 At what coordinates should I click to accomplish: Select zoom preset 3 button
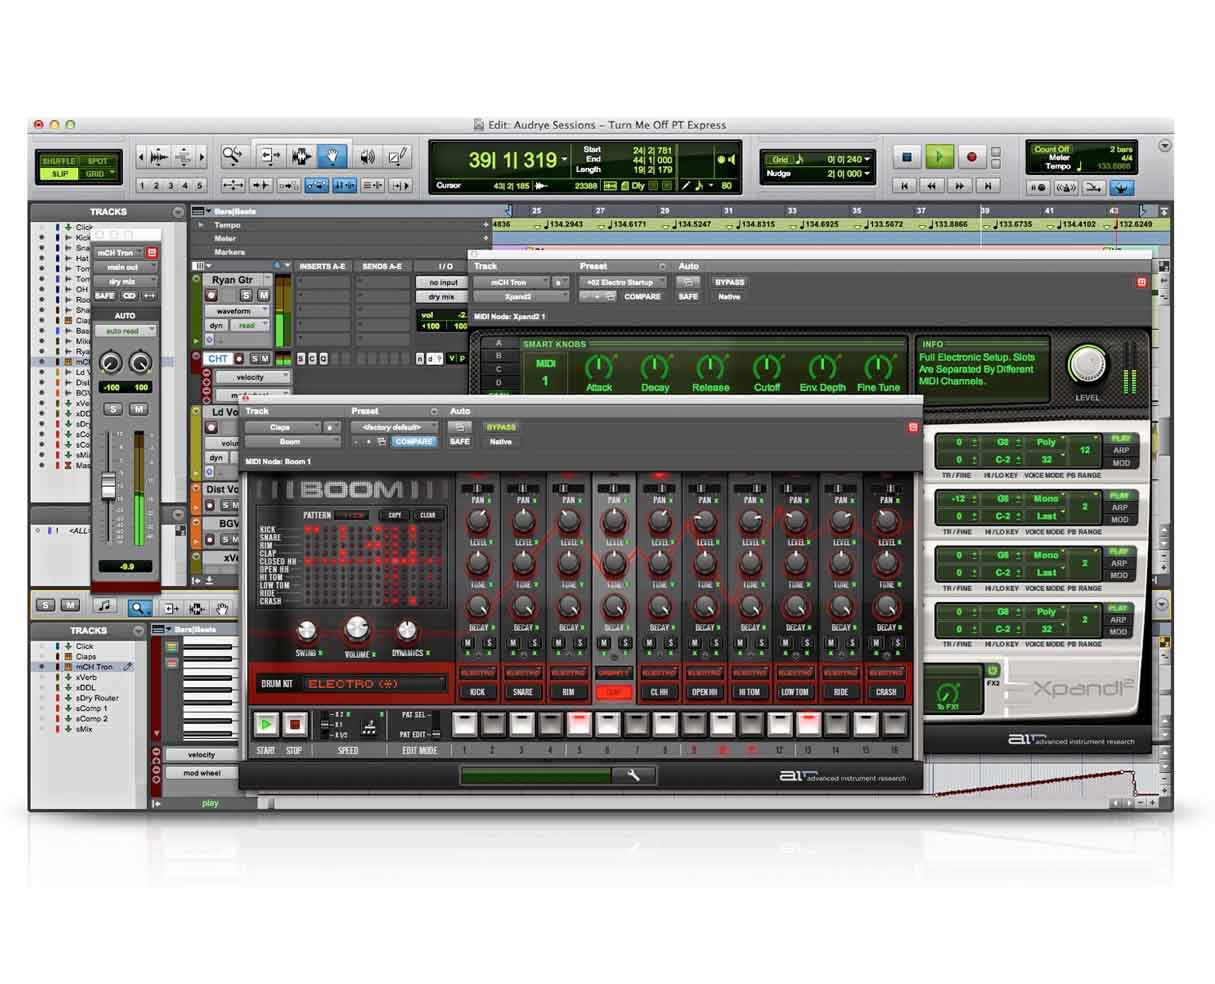pyautogui.click(x=171, y=185)
